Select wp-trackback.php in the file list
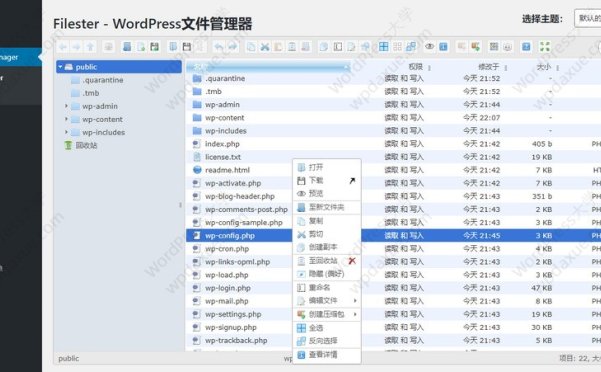 (236, 340)
